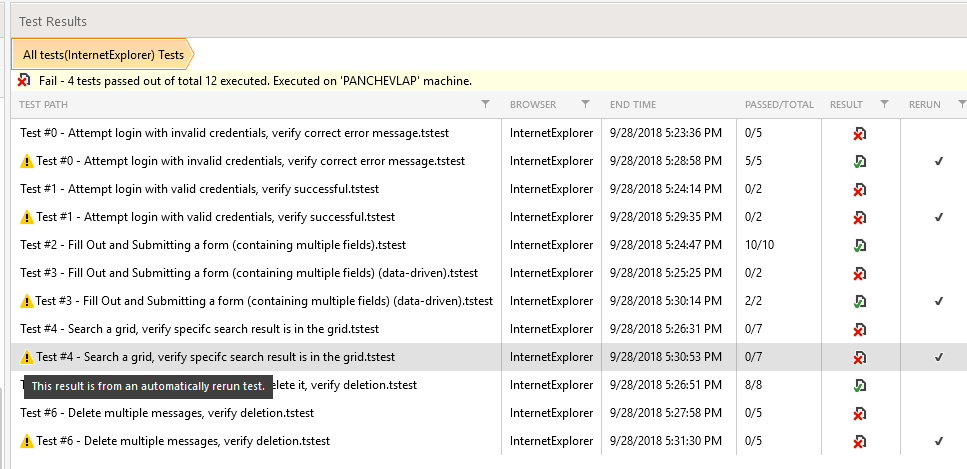This screenshot has width=967, height=469.
Task: Open the Rerun column filter
Action: pyautogui.click(x=961, y=104)
